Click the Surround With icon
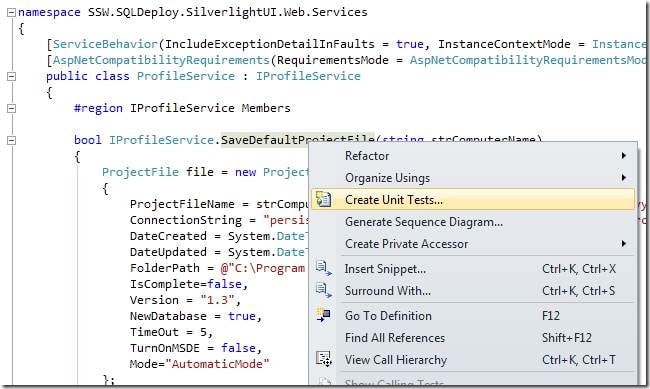The width and height of the screenshot is (650, 389). coord(323,290)
